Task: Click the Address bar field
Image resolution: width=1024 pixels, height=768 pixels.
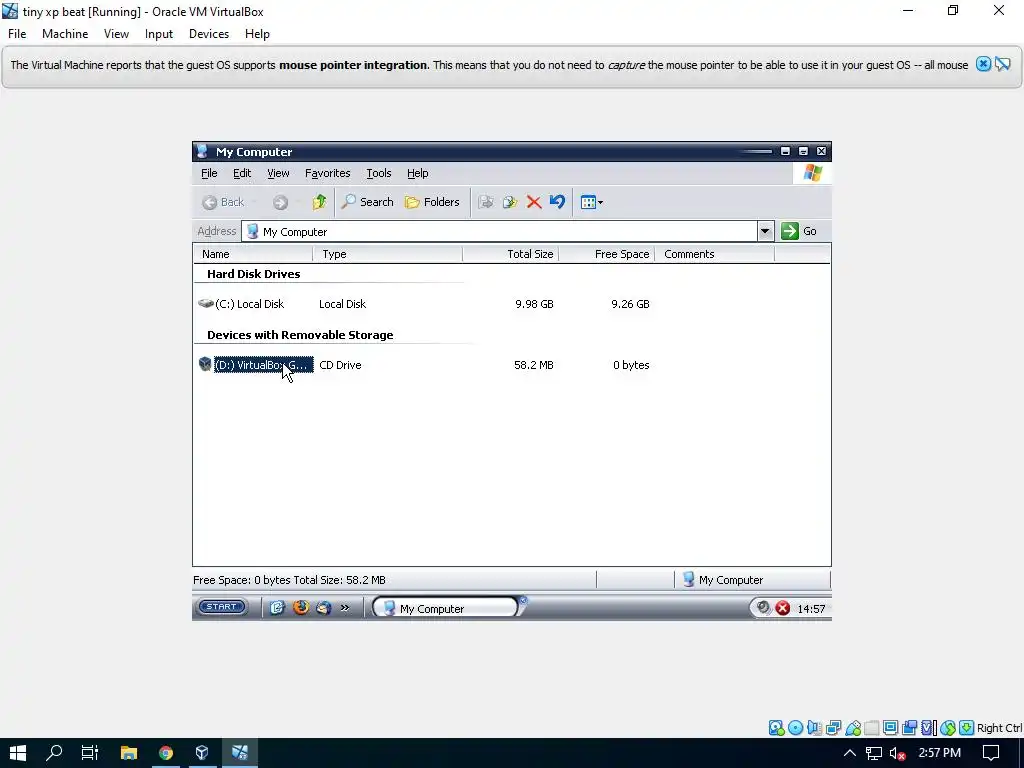Action: pyautogui.click(x=500, y=231)
